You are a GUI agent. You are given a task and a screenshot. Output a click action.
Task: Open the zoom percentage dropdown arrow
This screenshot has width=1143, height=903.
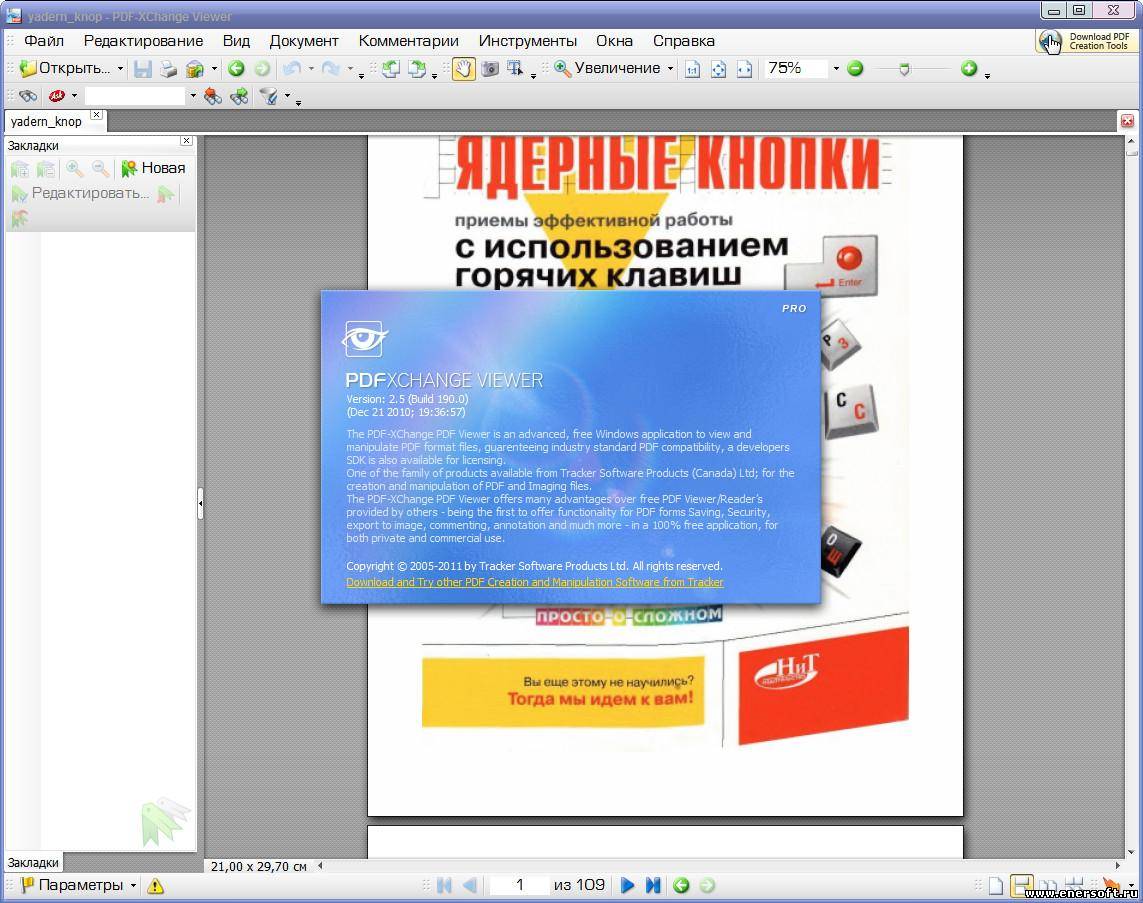(836, 69)
